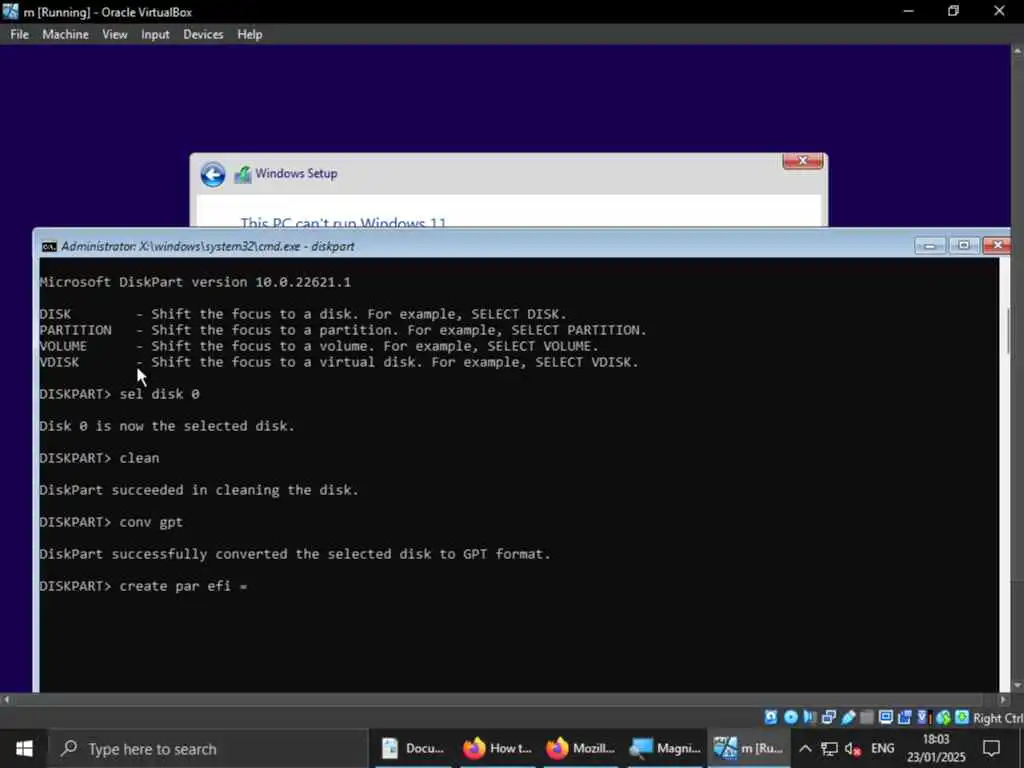Image resolution: width=1024 pixels, height=768 pixels.
Task: Click the VirtualBox scroll-down arrow at right edge
Action: tap(1017, 686)
